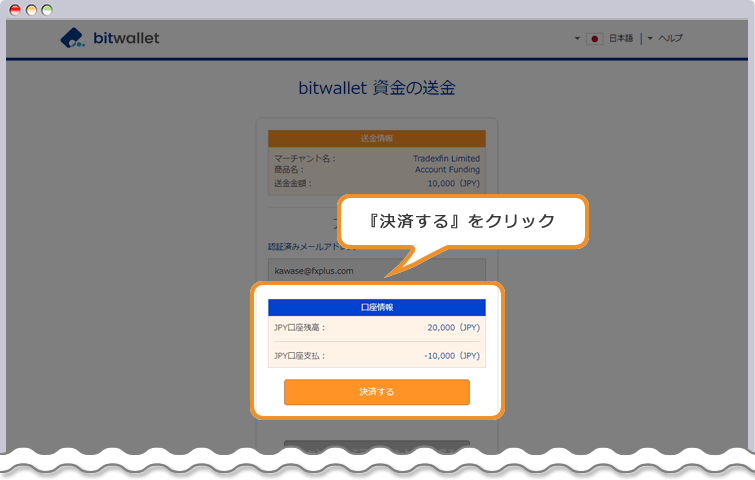Click the 送金情報 header
755x480 pixels.
(x=377, y=138)
